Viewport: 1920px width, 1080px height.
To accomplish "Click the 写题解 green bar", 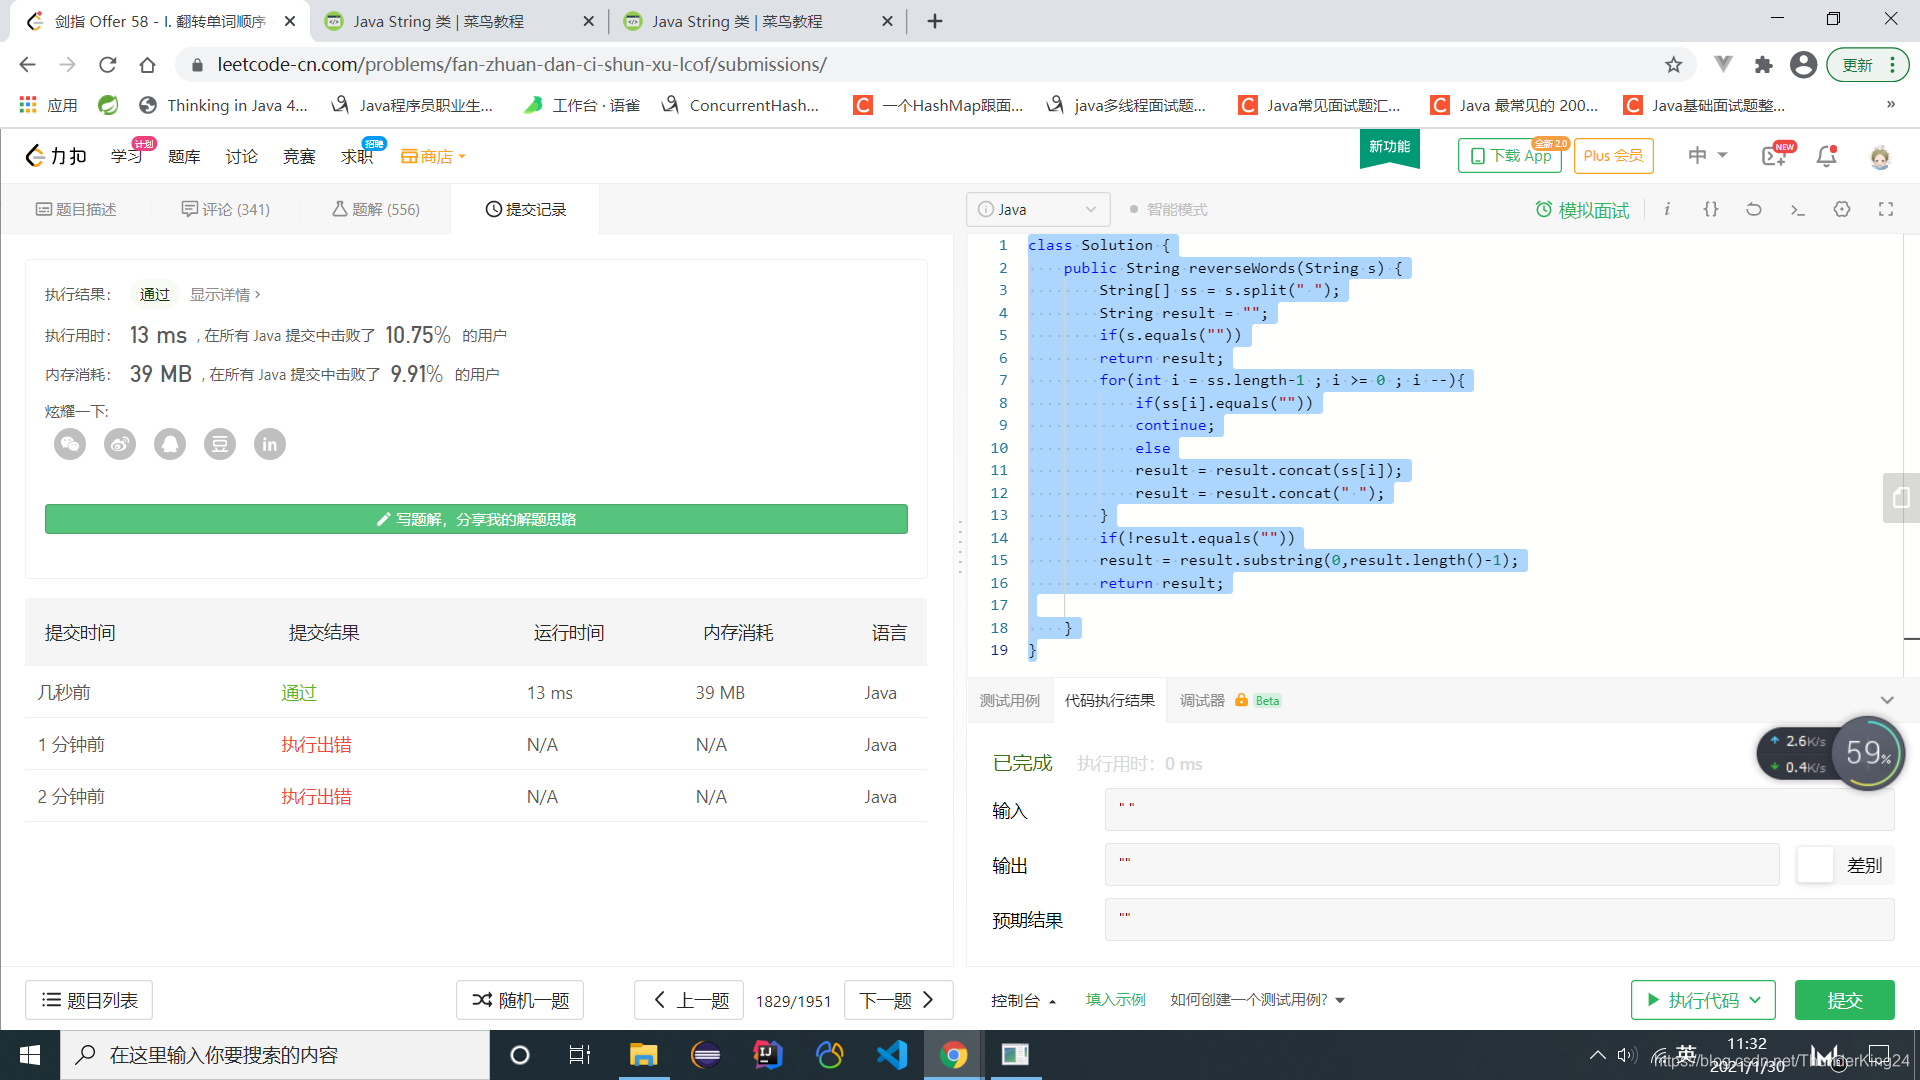I will (476, 519).
